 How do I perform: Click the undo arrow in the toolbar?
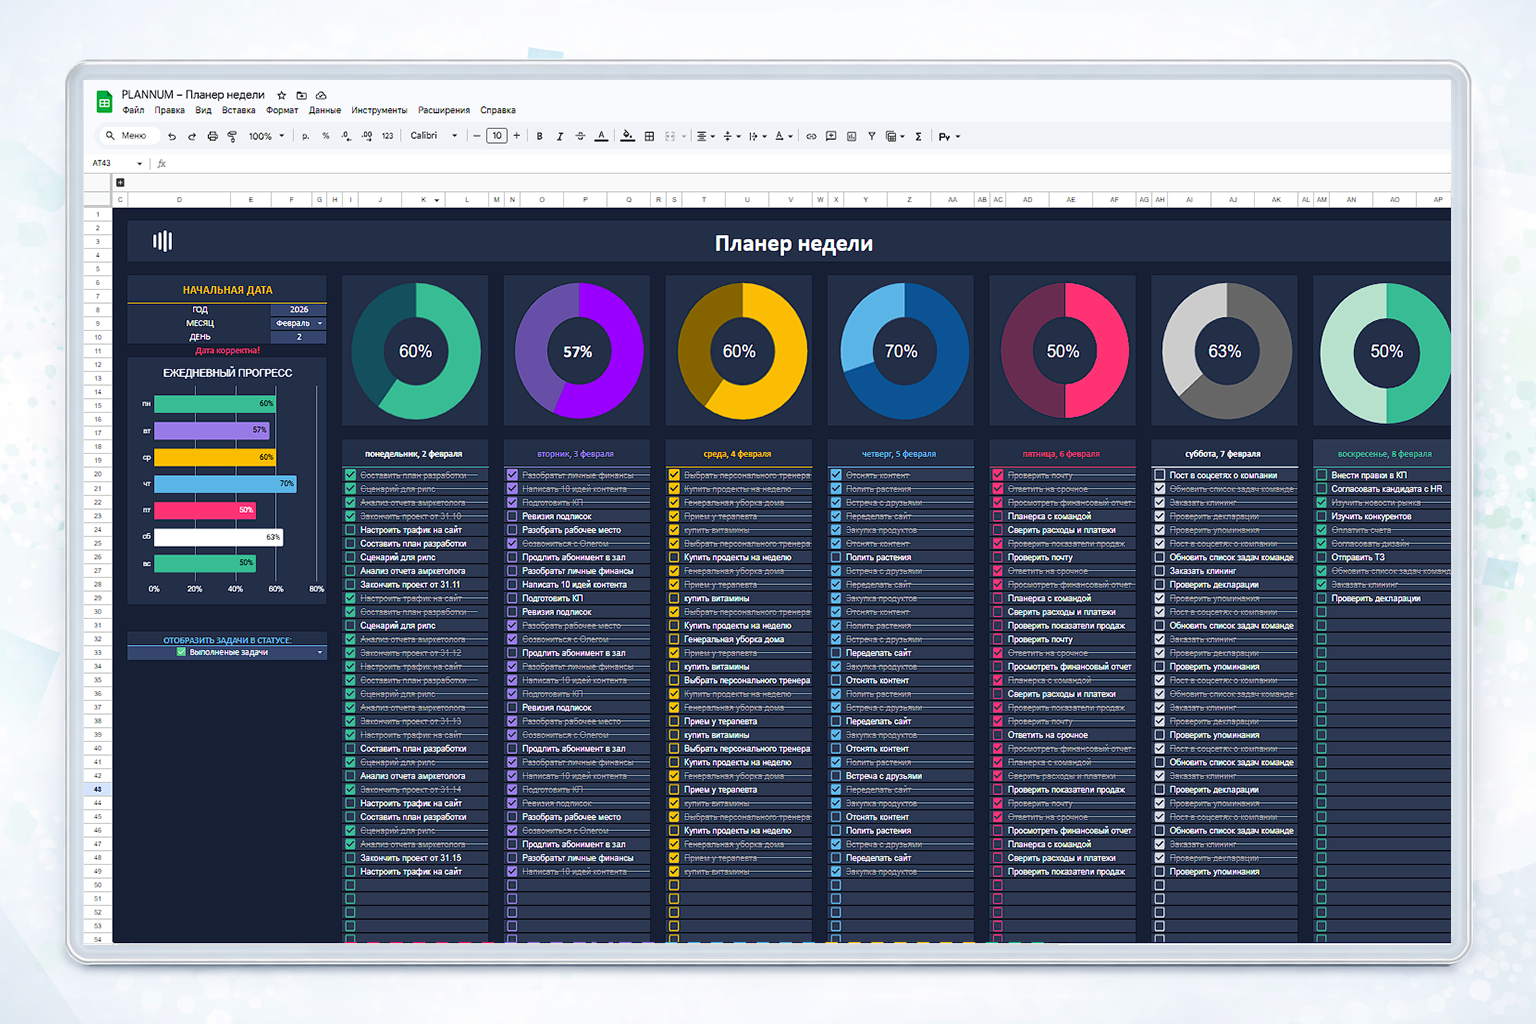(x=172, y=137)
